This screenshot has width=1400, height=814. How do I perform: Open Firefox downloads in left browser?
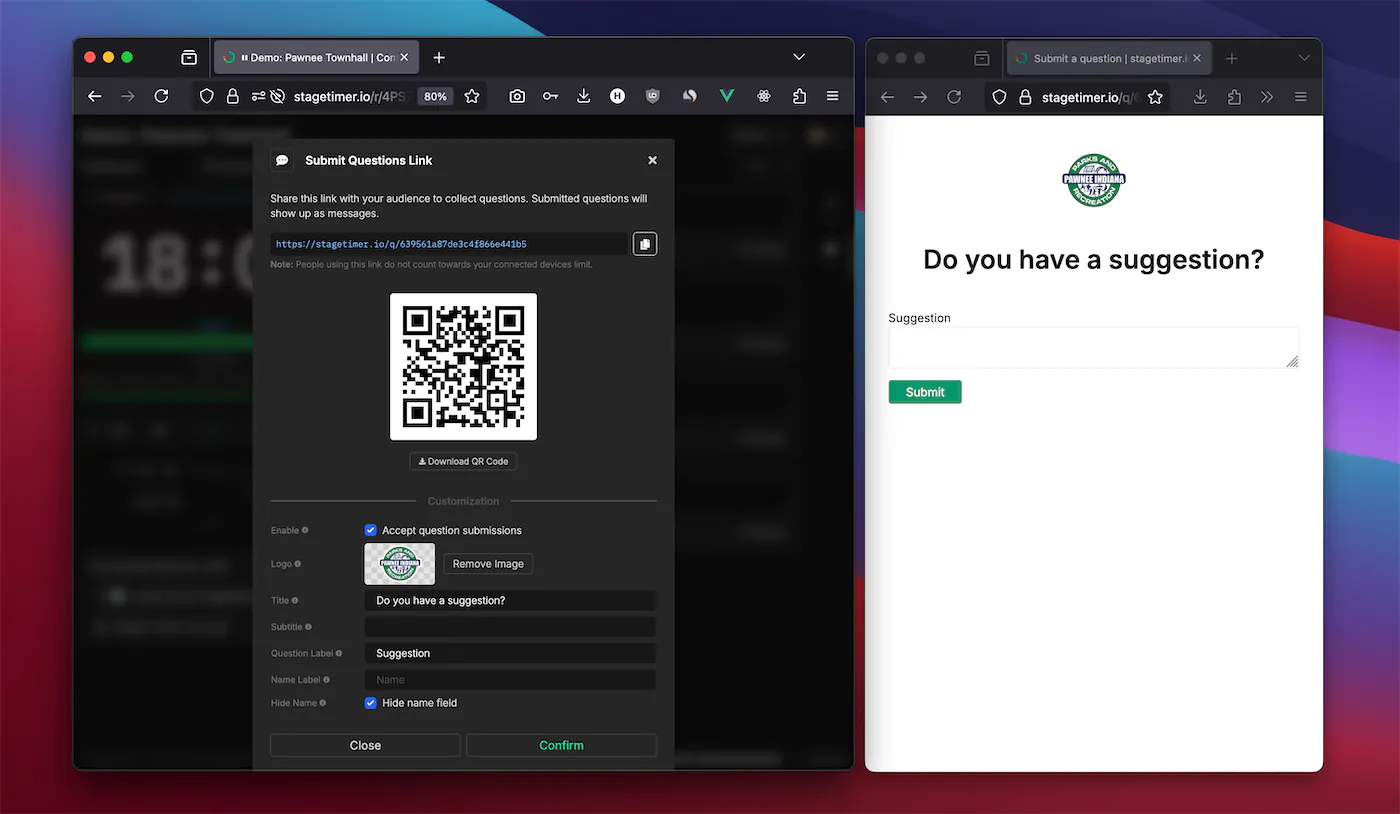pos(583,96)
